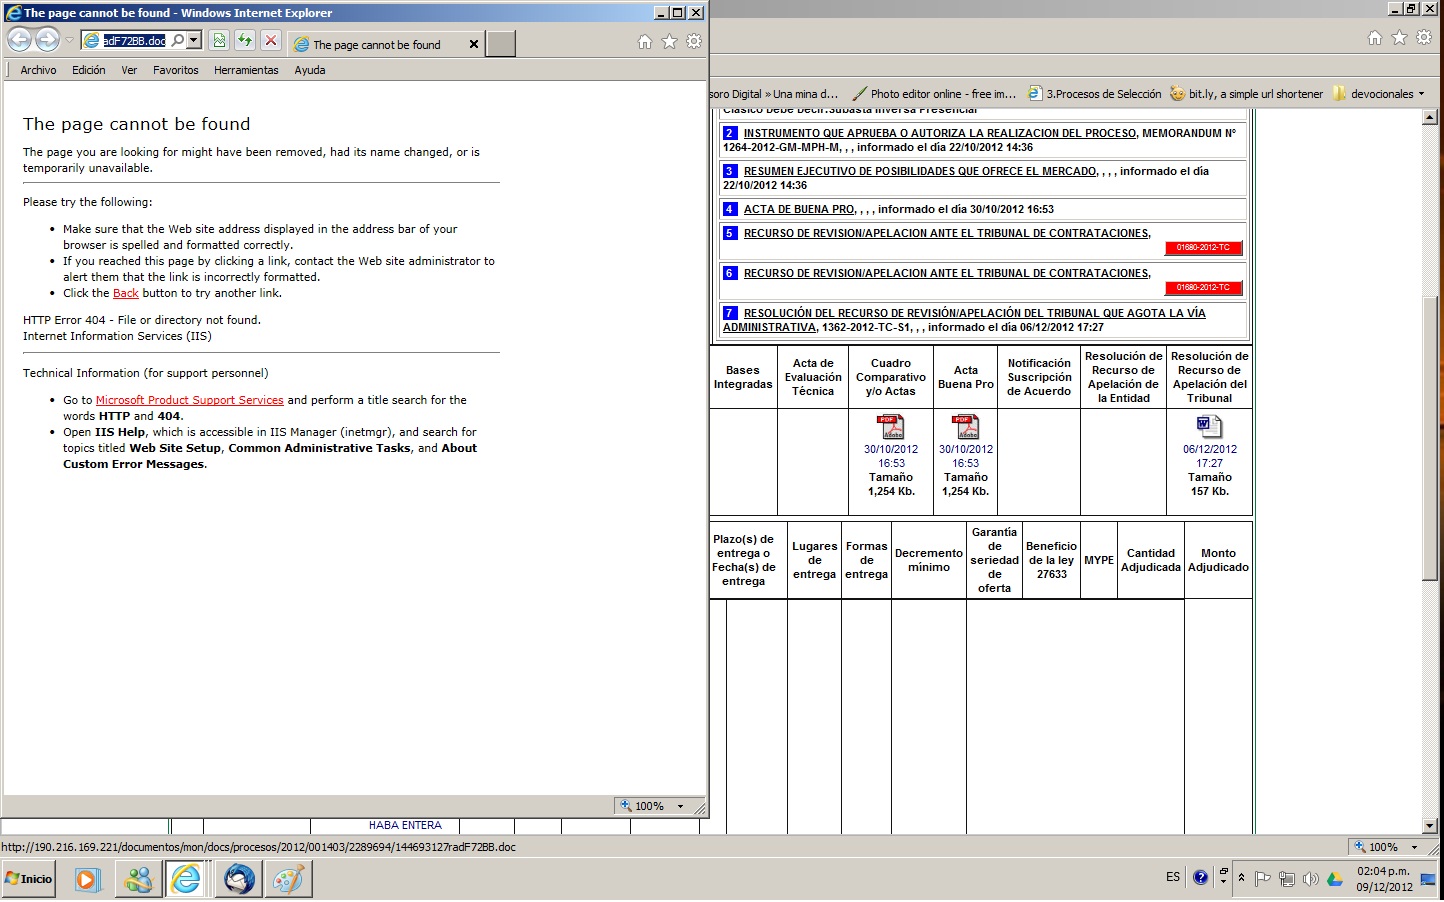The image size is (1444, 902).
Task: Open Windows Live Messenger from the taskbar
Action: click(138, 879)
